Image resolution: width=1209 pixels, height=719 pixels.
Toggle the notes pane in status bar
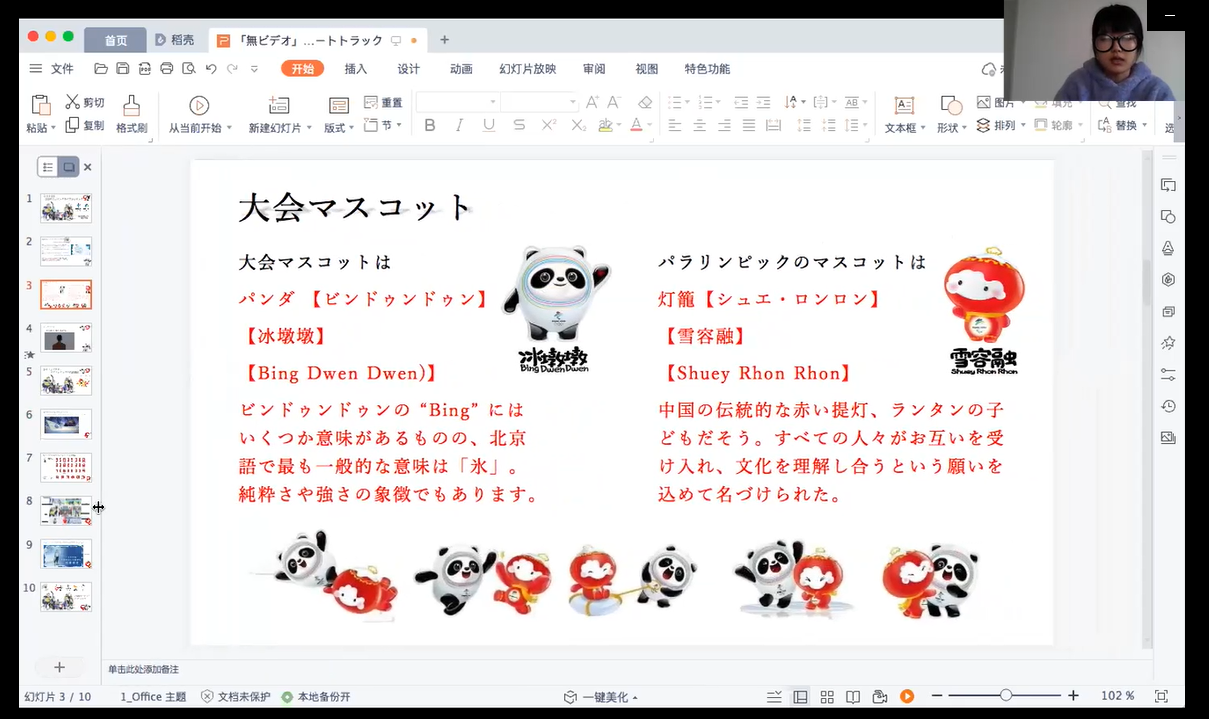tap(774, 696)
